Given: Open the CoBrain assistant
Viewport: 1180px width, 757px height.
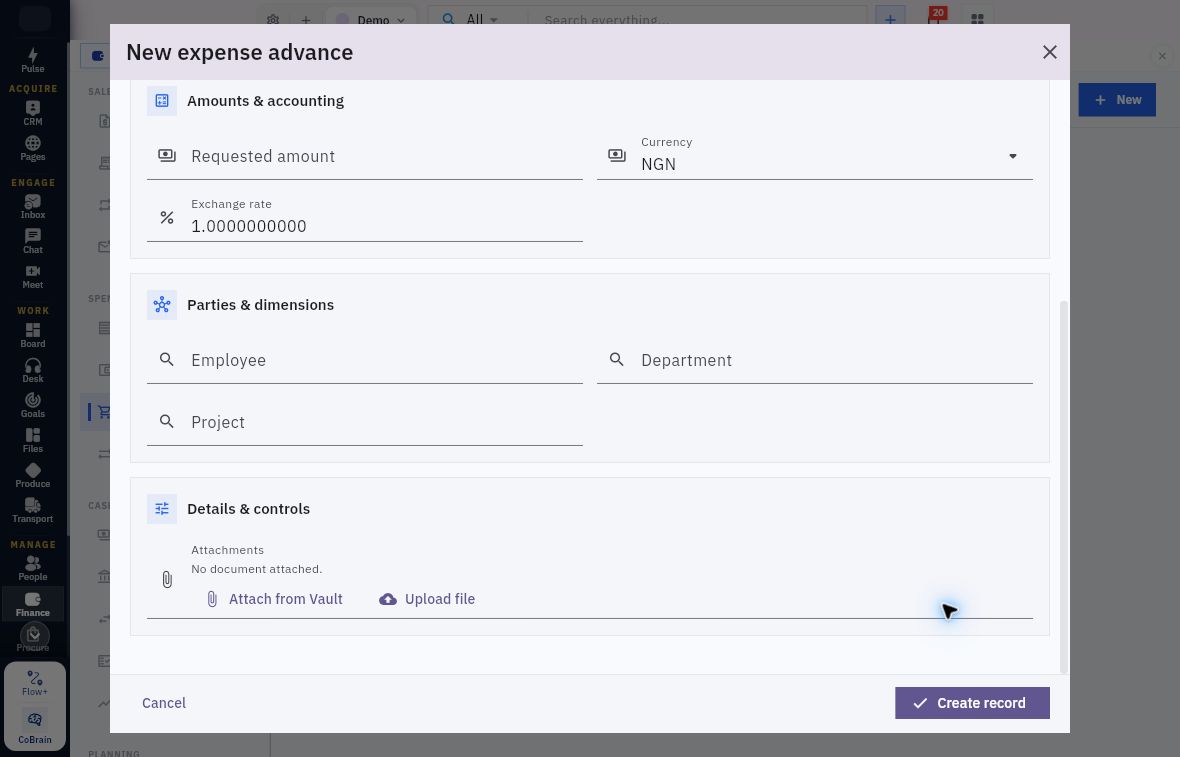Looking at the screenshot, I should [x=35, y=728].
